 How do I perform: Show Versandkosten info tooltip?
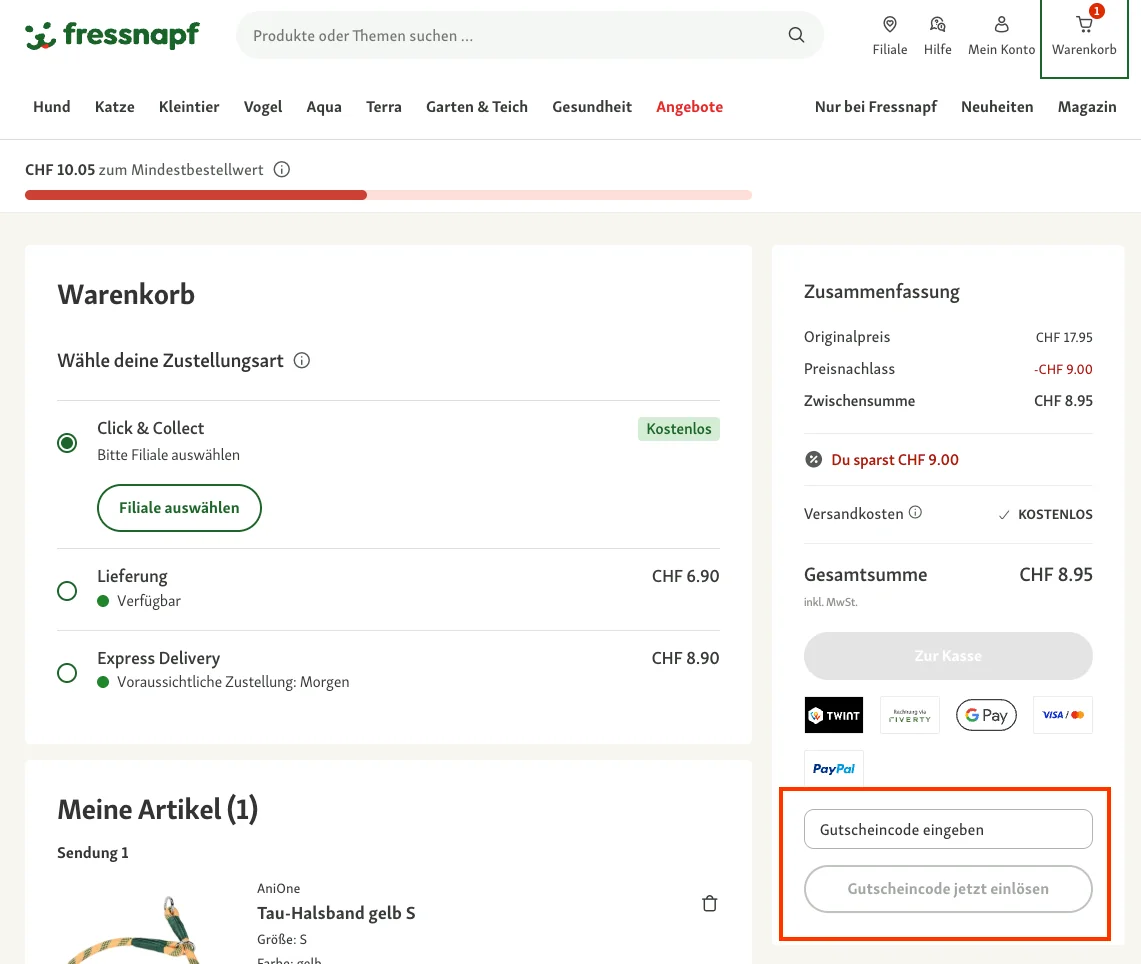[915, 512]
